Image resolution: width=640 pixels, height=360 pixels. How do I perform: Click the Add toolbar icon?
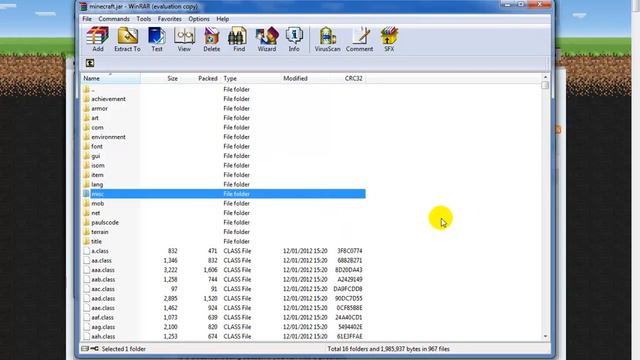click(x=98, y=39)
